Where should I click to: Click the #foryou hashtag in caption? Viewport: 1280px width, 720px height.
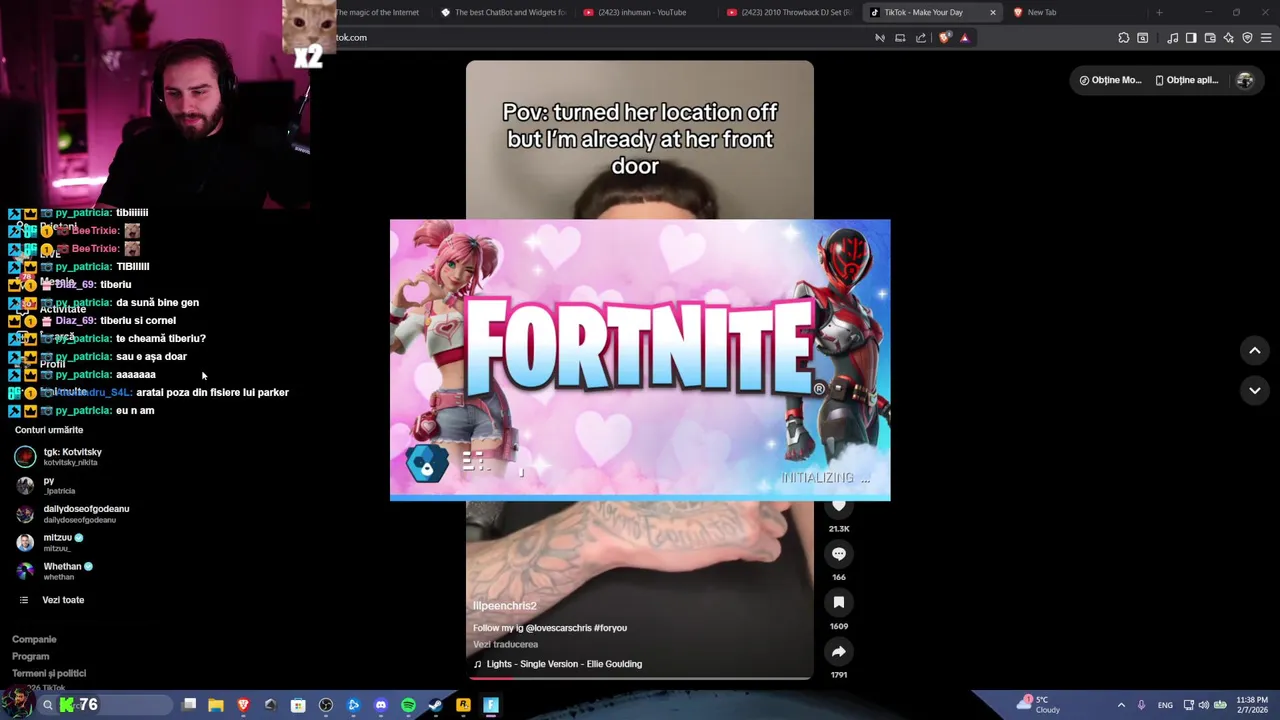point(610,628)
